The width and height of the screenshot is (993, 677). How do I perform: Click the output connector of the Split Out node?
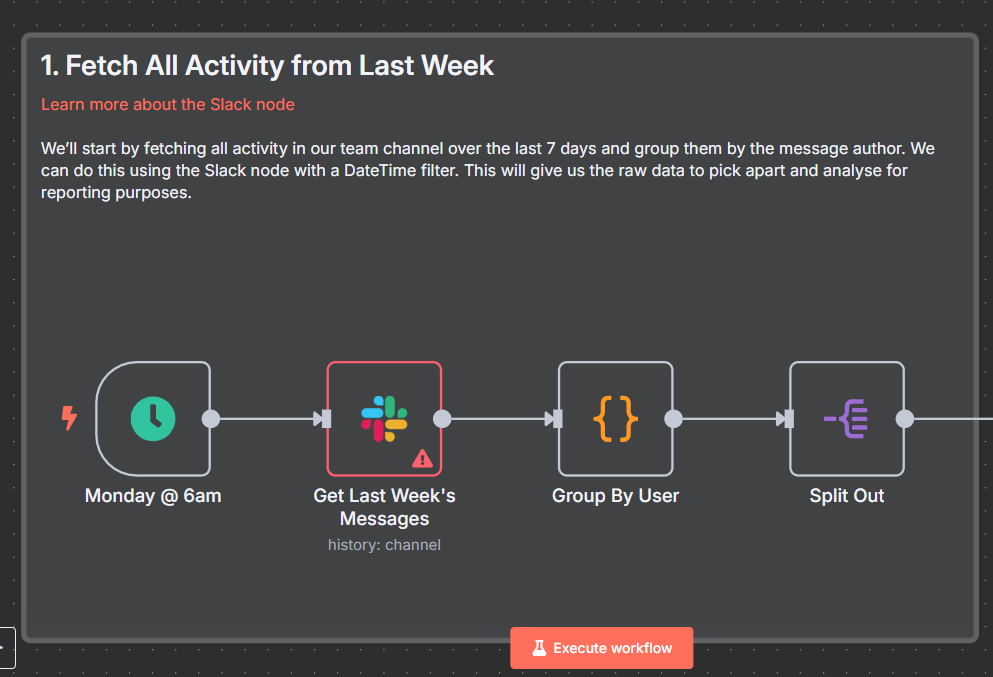(x=904, y=419)
